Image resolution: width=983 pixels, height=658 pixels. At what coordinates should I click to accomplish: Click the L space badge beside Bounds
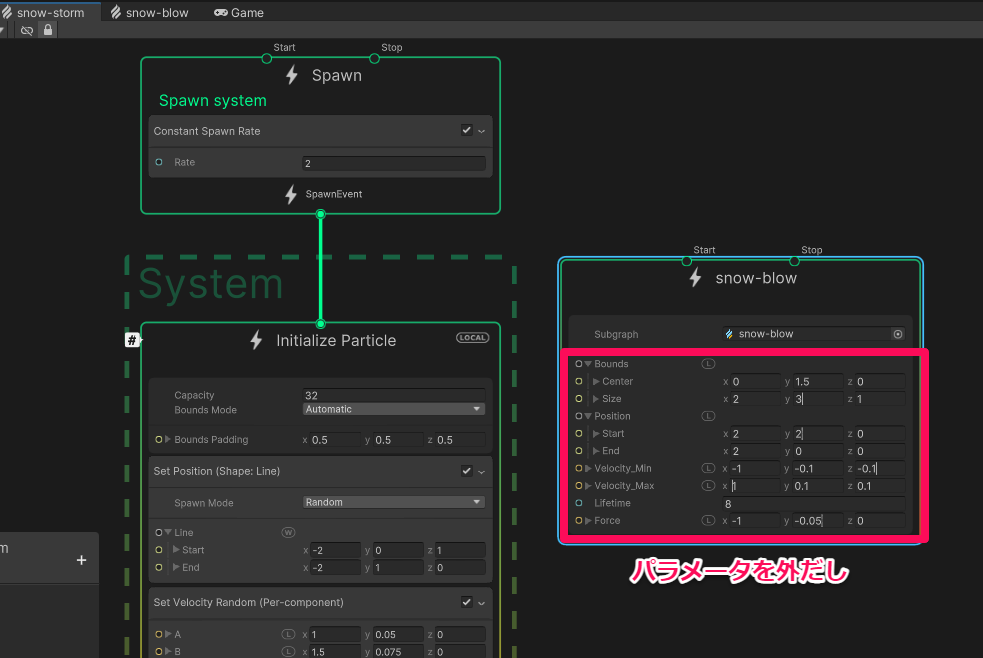(x=708, y=364)
